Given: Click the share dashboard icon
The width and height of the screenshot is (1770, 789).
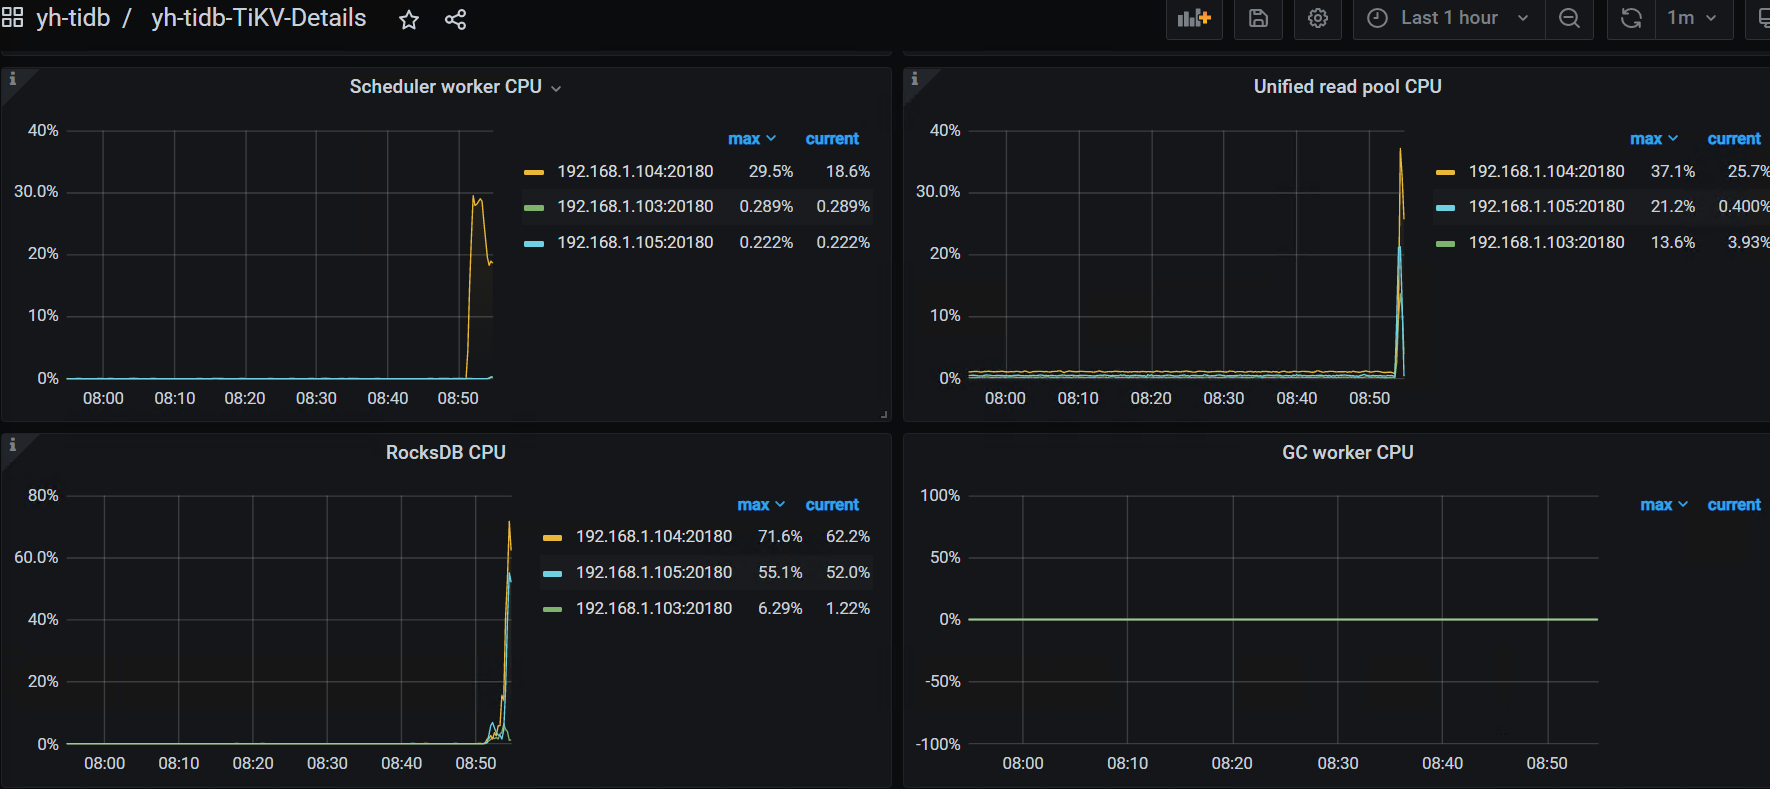Looking at the screenshot, I should [x=455, y=20].
